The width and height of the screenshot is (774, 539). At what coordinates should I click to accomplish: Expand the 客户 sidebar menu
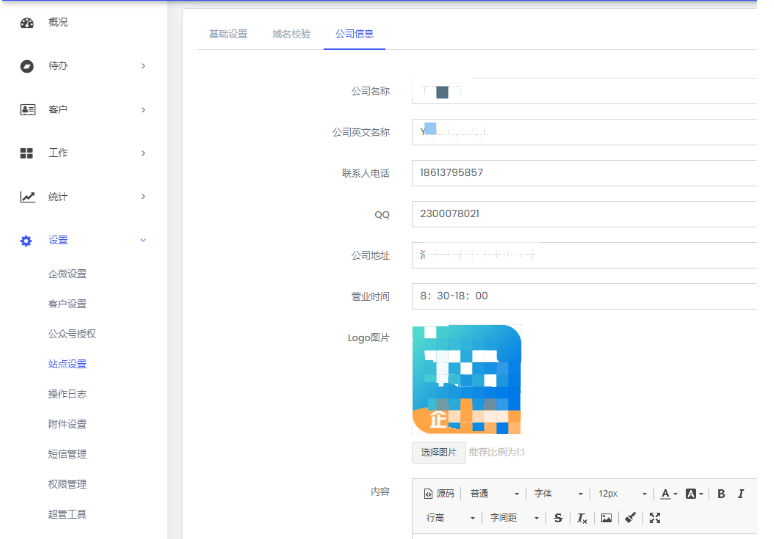click(84, 109)
